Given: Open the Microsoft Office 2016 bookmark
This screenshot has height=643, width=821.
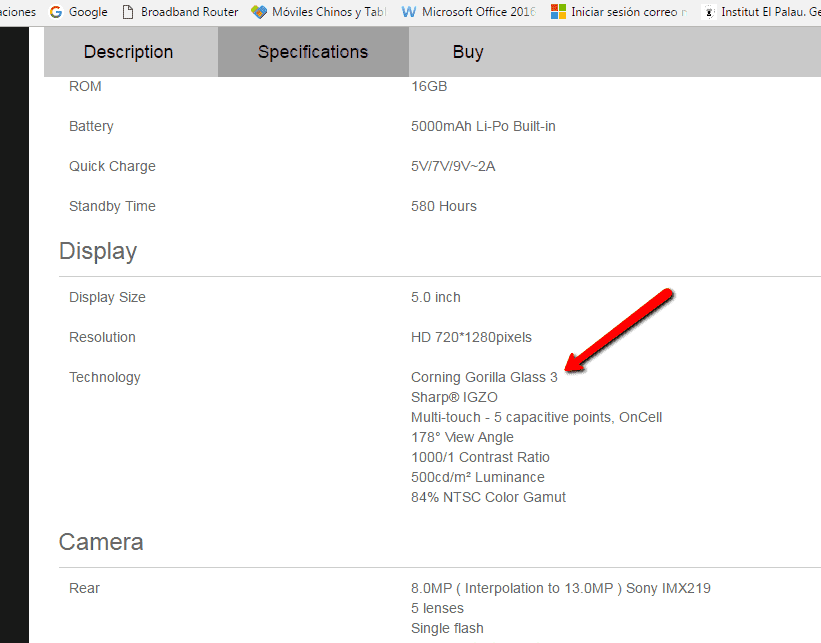Looking at the screenshot, I should coord(469,12).
